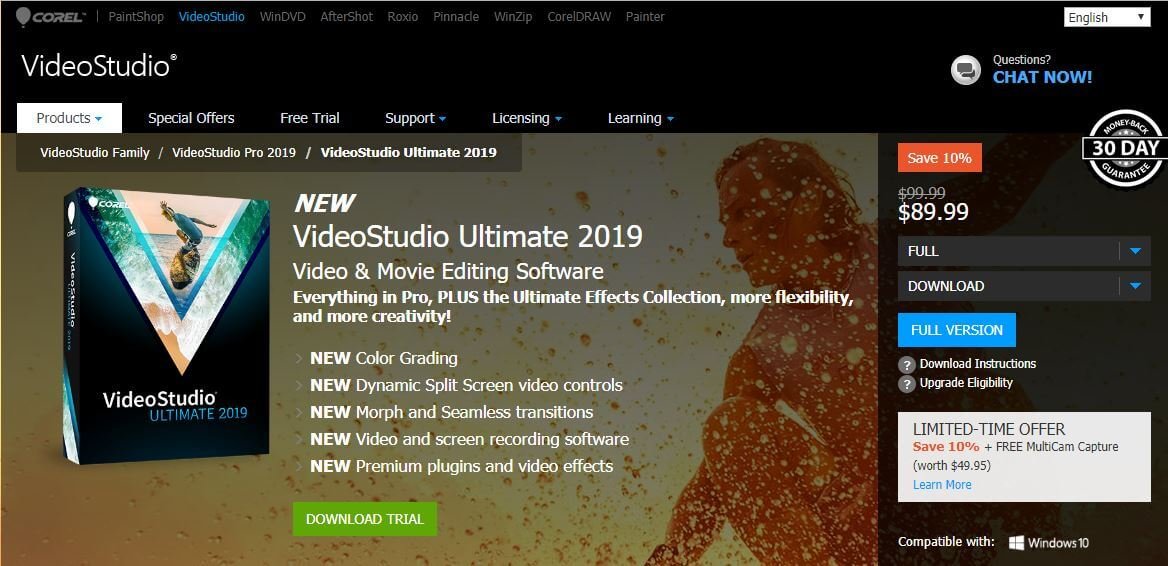Click the NEW Color Grading feature line
Viewport: 1168px width, 566px height.
pos(383,358)
